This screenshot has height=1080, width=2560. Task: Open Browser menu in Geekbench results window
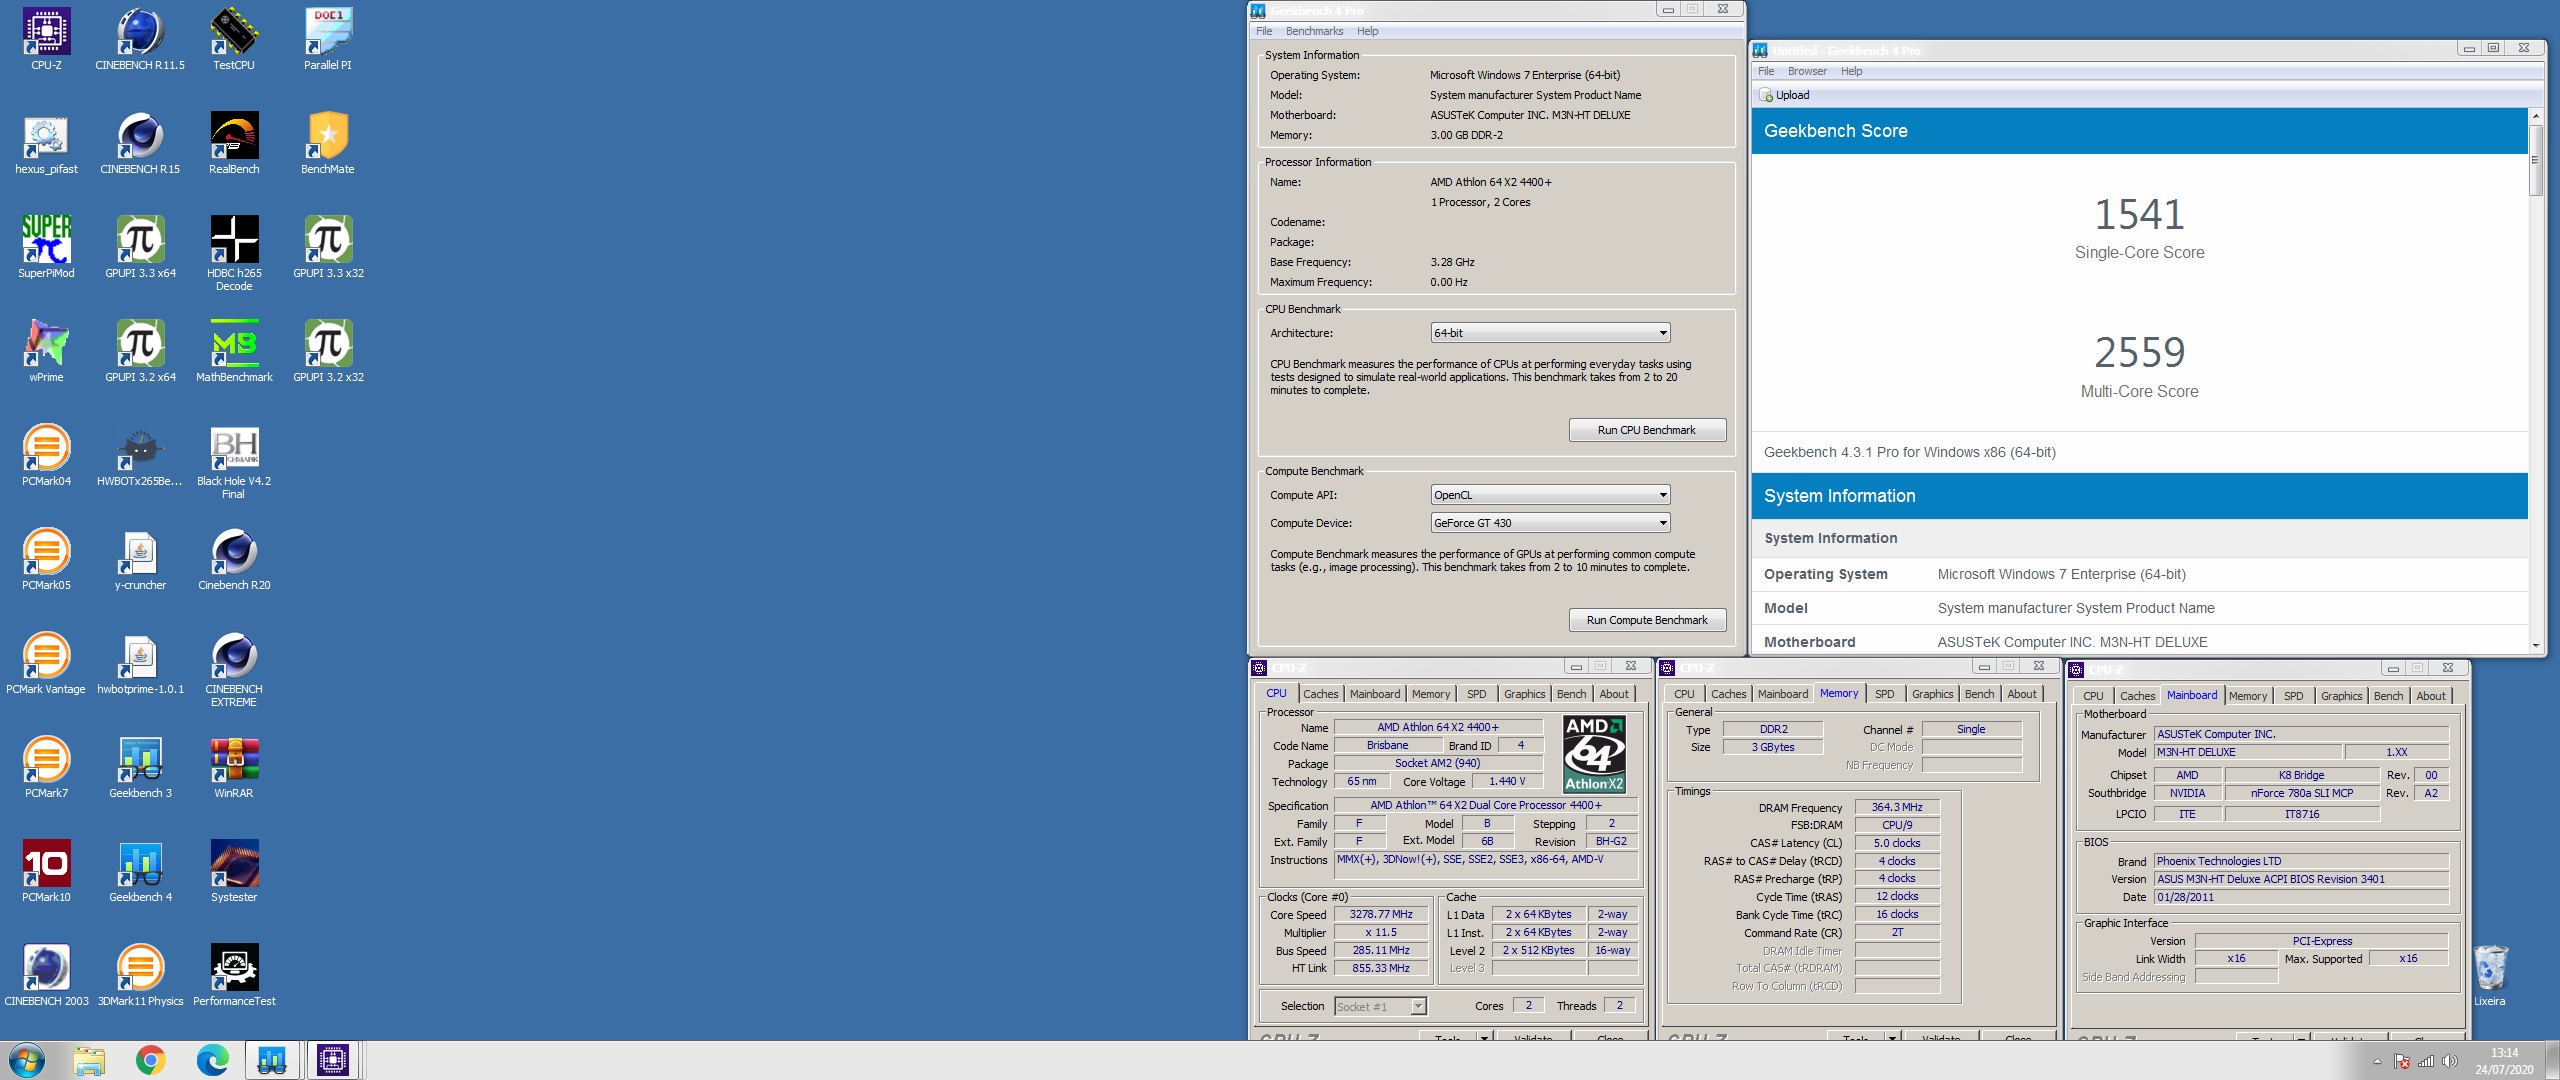coord(1807,71)
